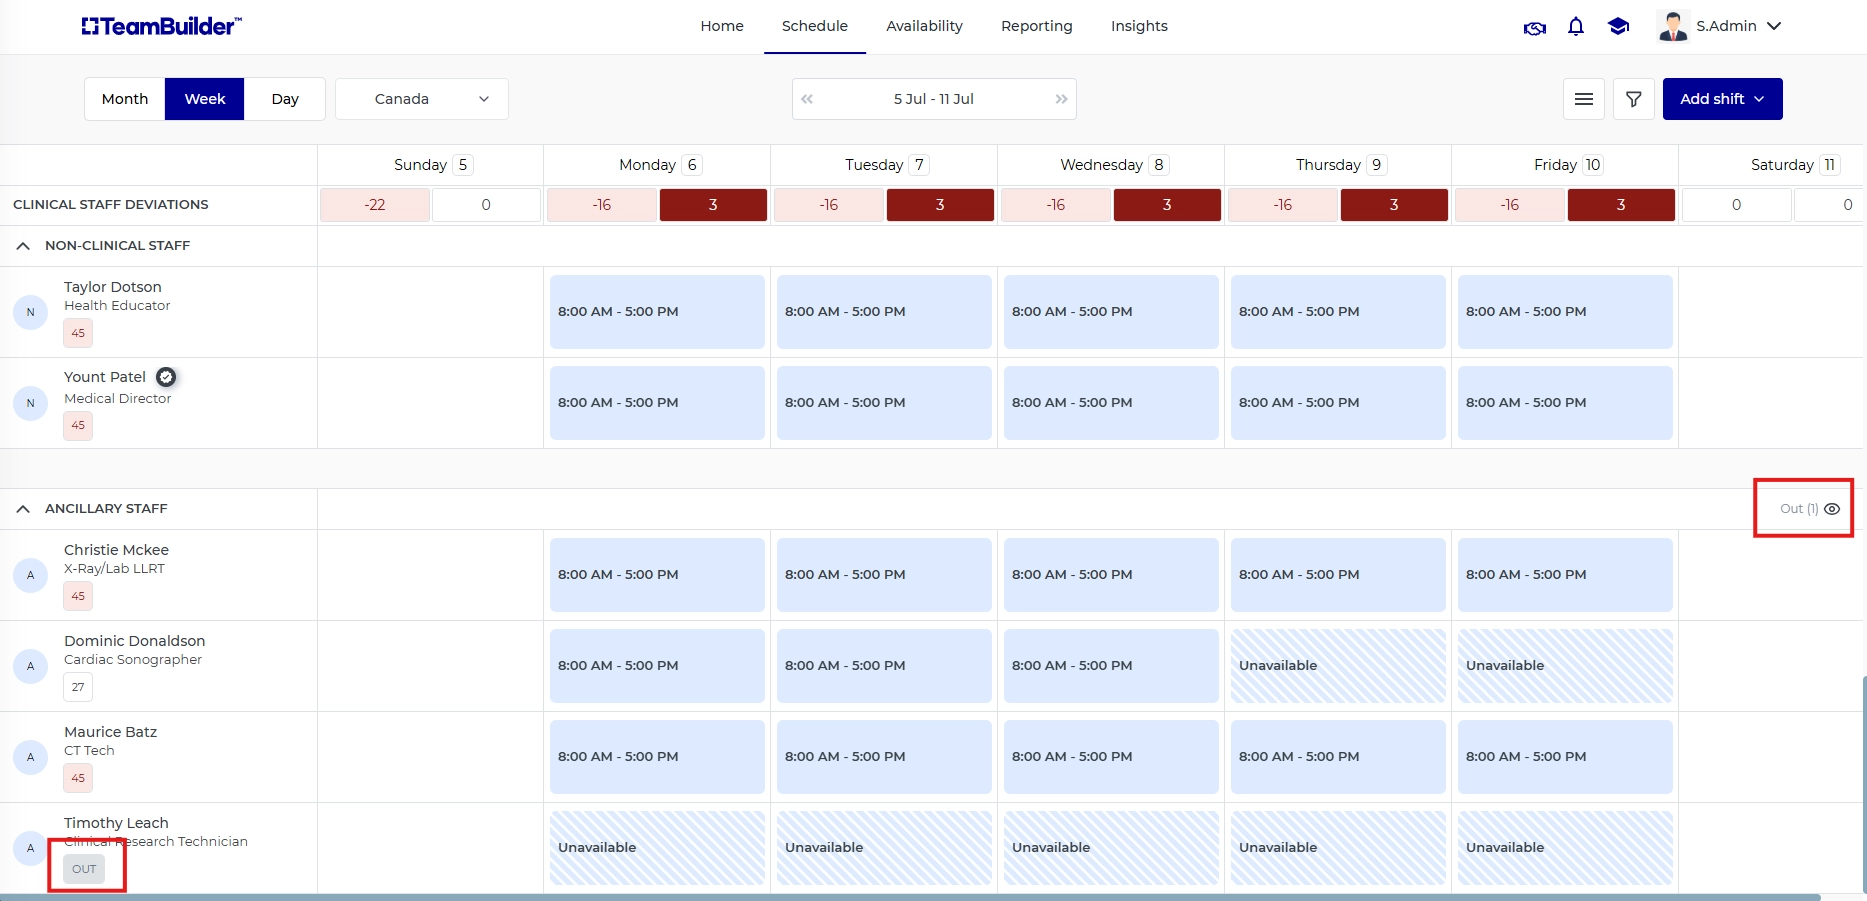Expand the Add shift dropdown
Screen dimensions: 1867x901
(1722, 99)
